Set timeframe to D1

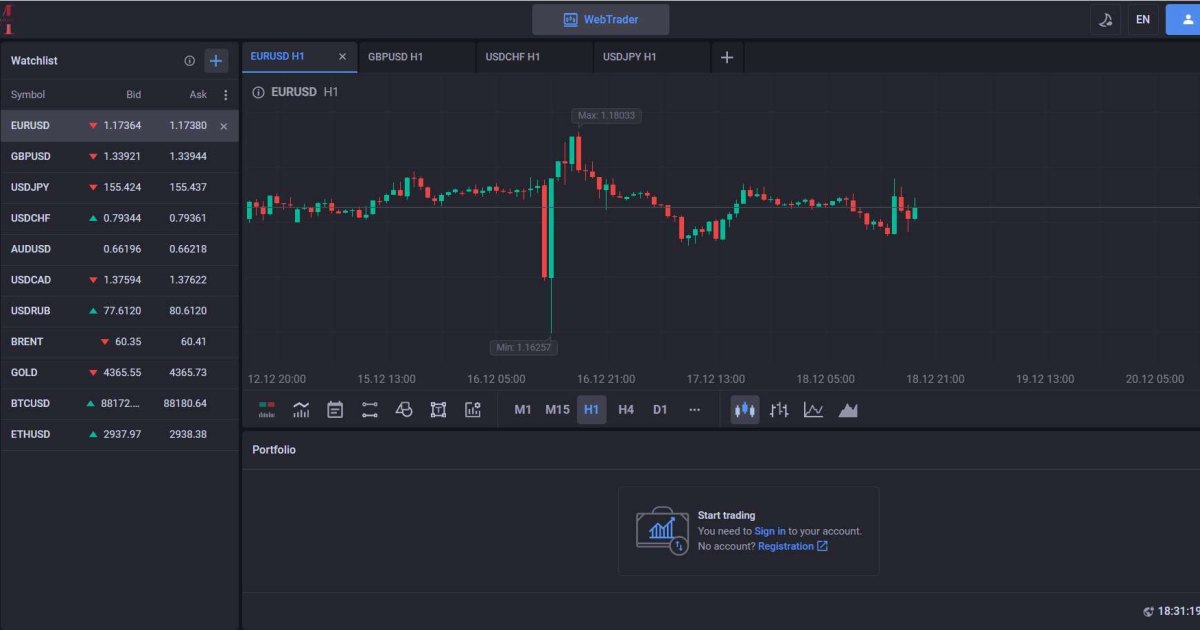coord(660,410)
